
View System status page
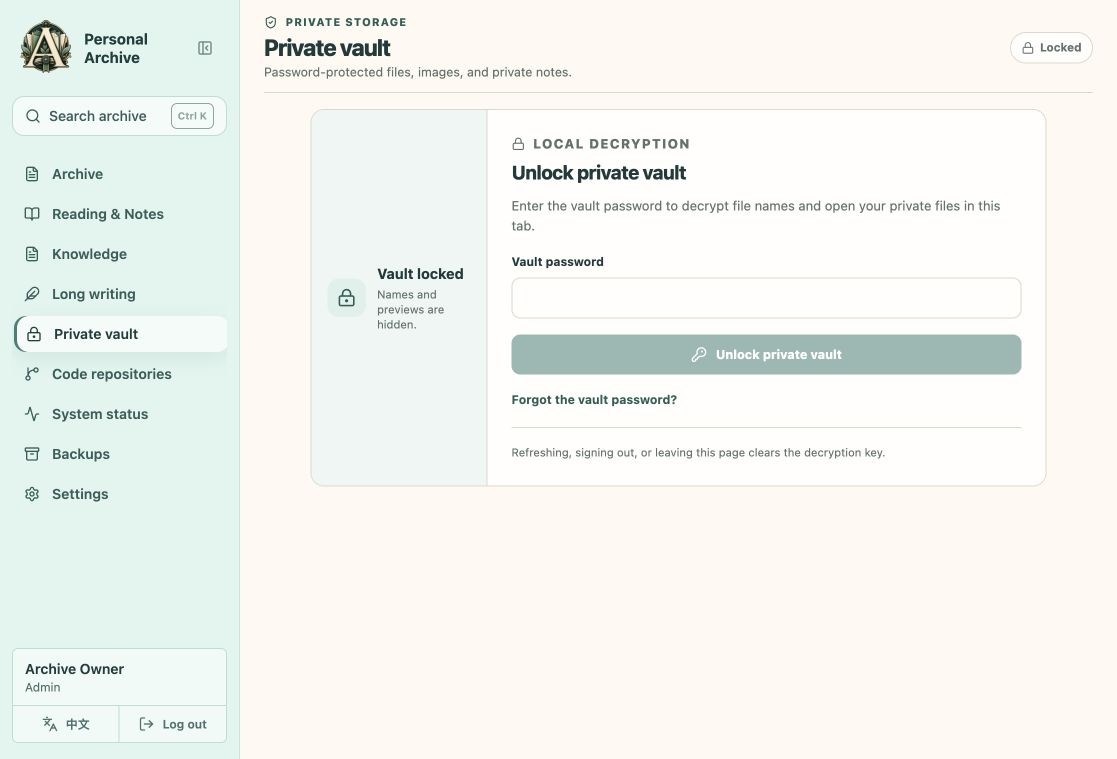point(120,414)
